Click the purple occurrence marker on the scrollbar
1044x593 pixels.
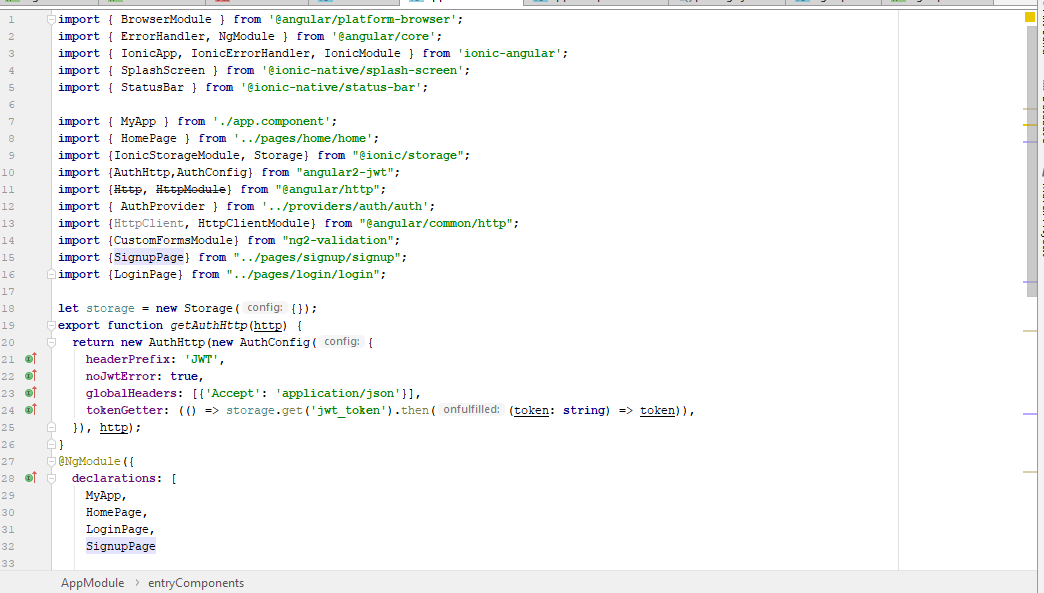pyautogui.click(x=1030, y=143)
